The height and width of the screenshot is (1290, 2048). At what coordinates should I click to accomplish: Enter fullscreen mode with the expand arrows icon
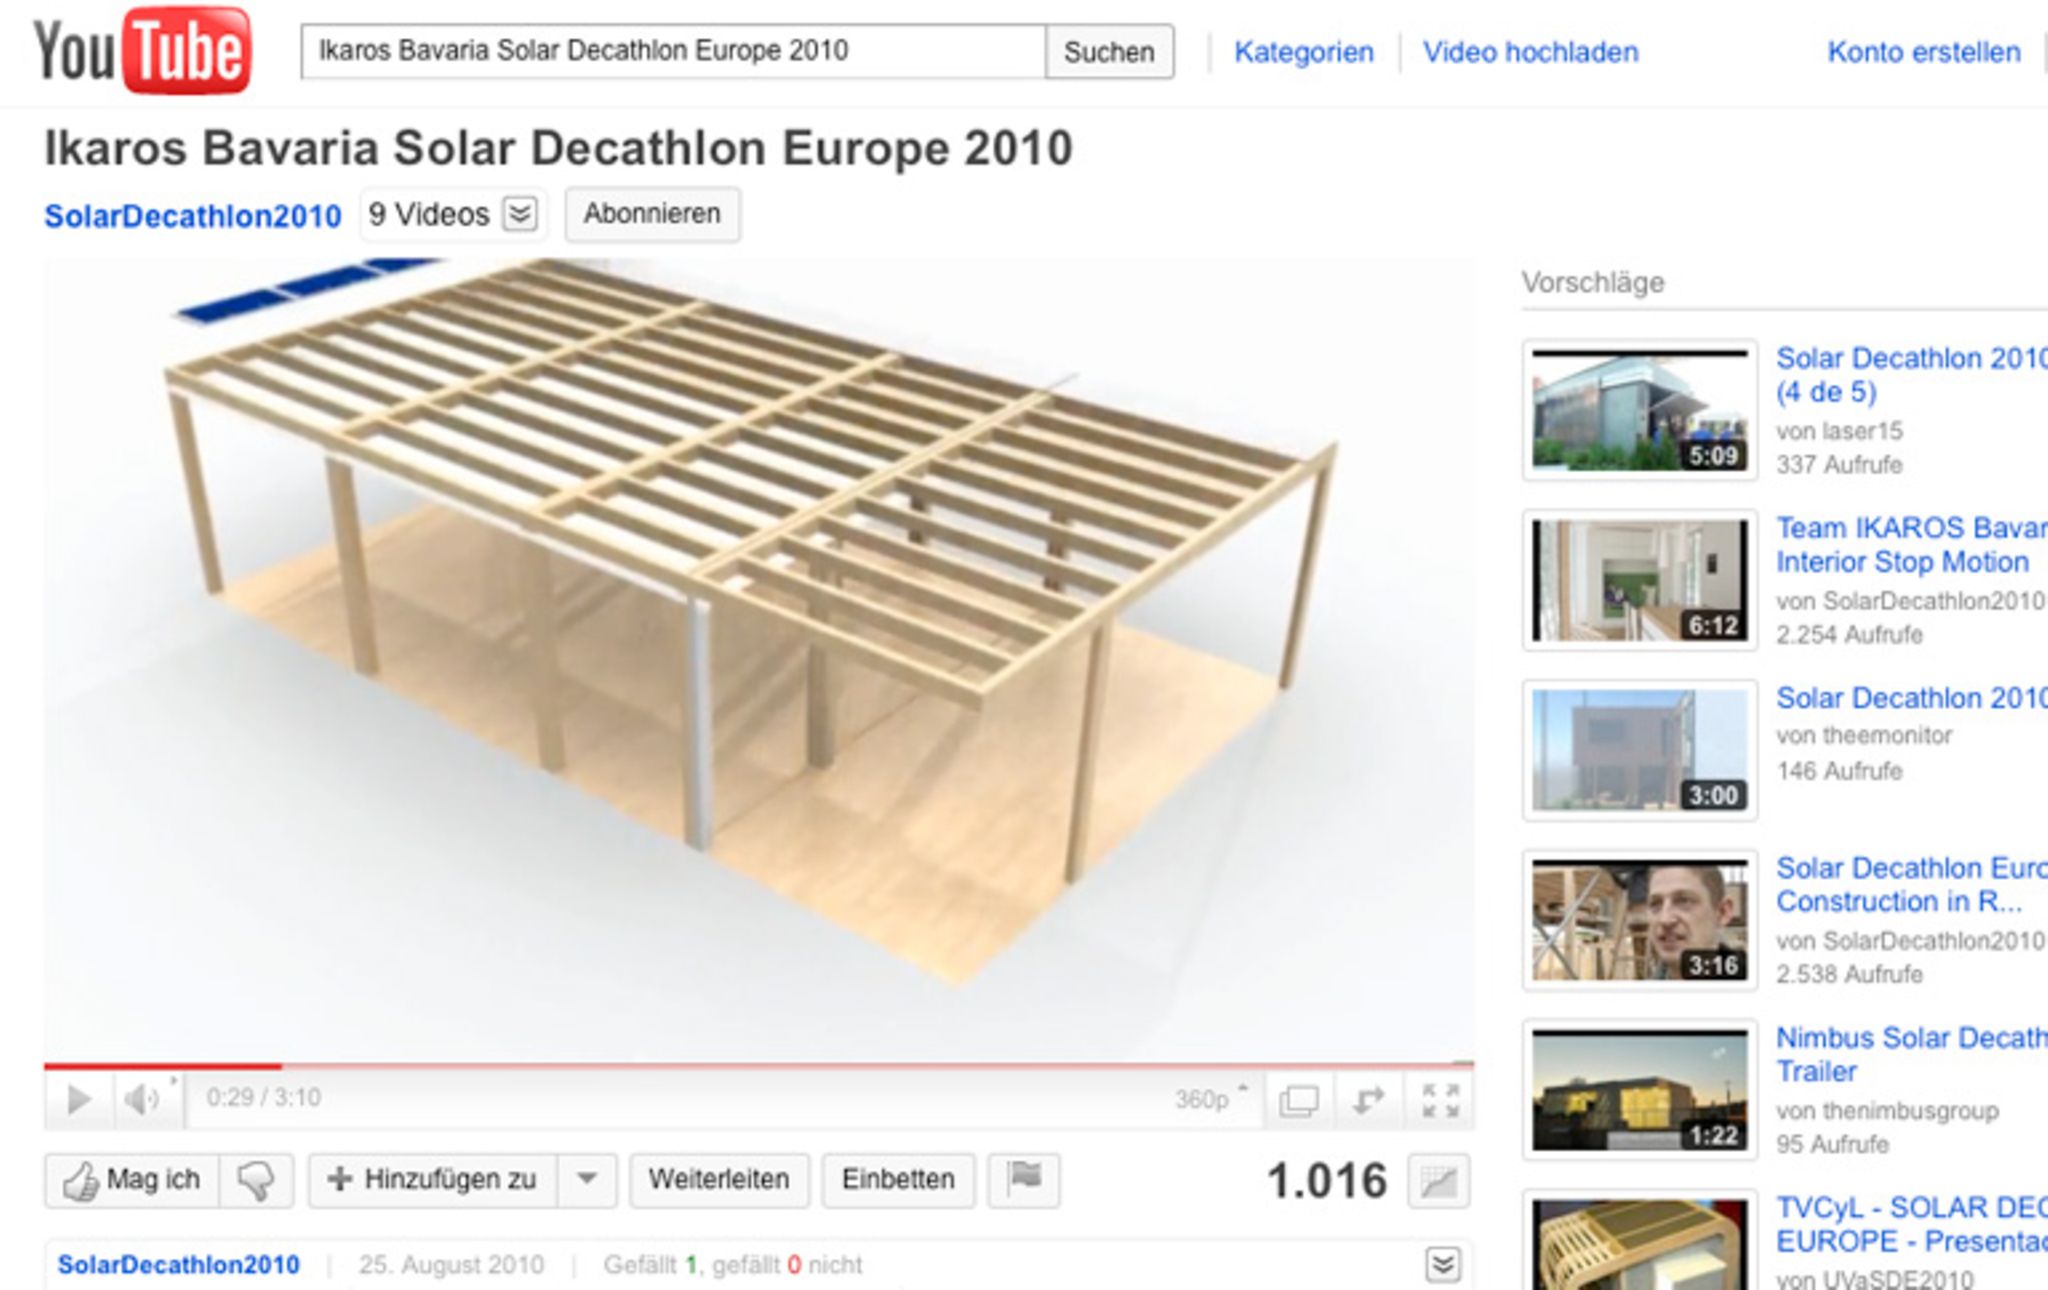[1440, 1100]
